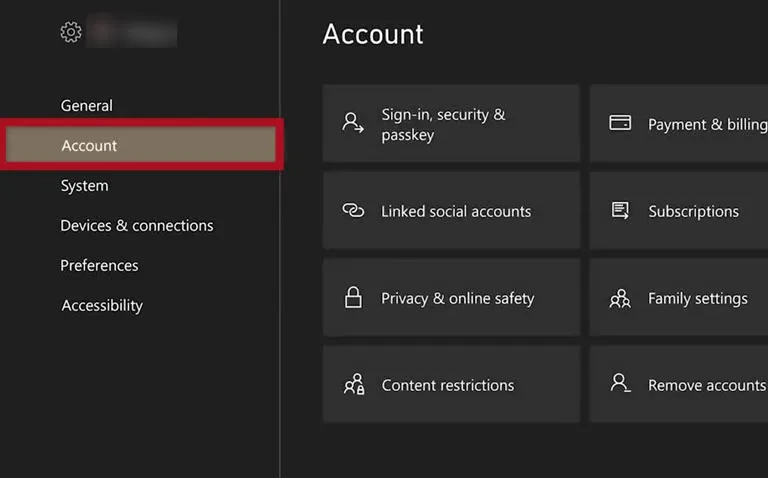This screenshot has width=768, height=478.
Task: Open Linked social accounts tile
Action: [451, 210]
